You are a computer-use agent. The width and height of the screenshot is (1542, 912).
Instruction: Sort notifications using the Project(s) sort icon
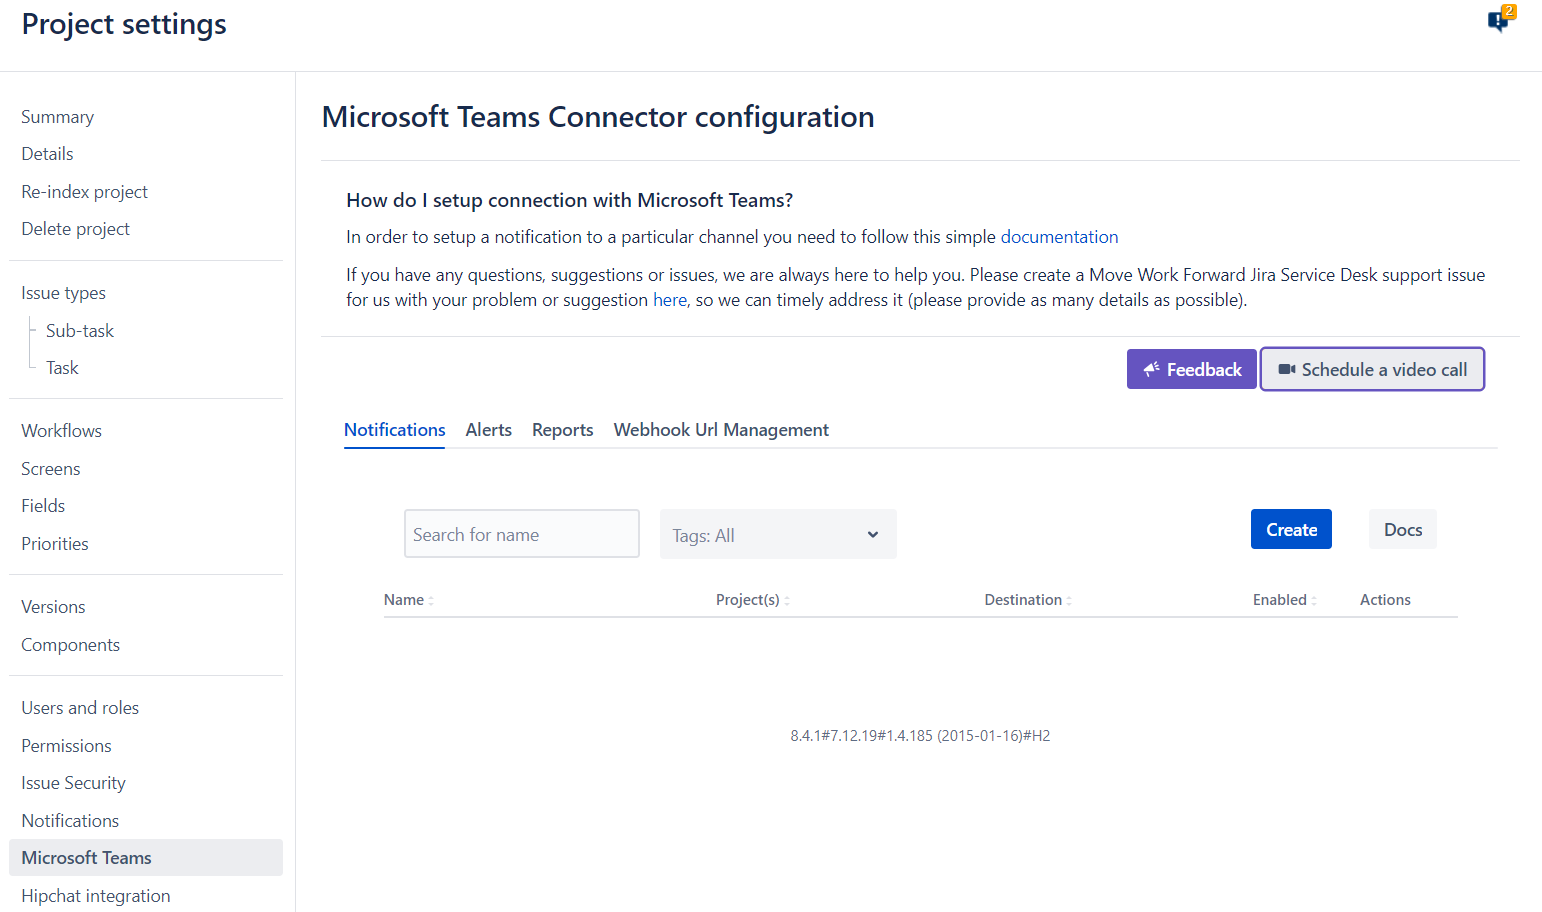(786, 599)
